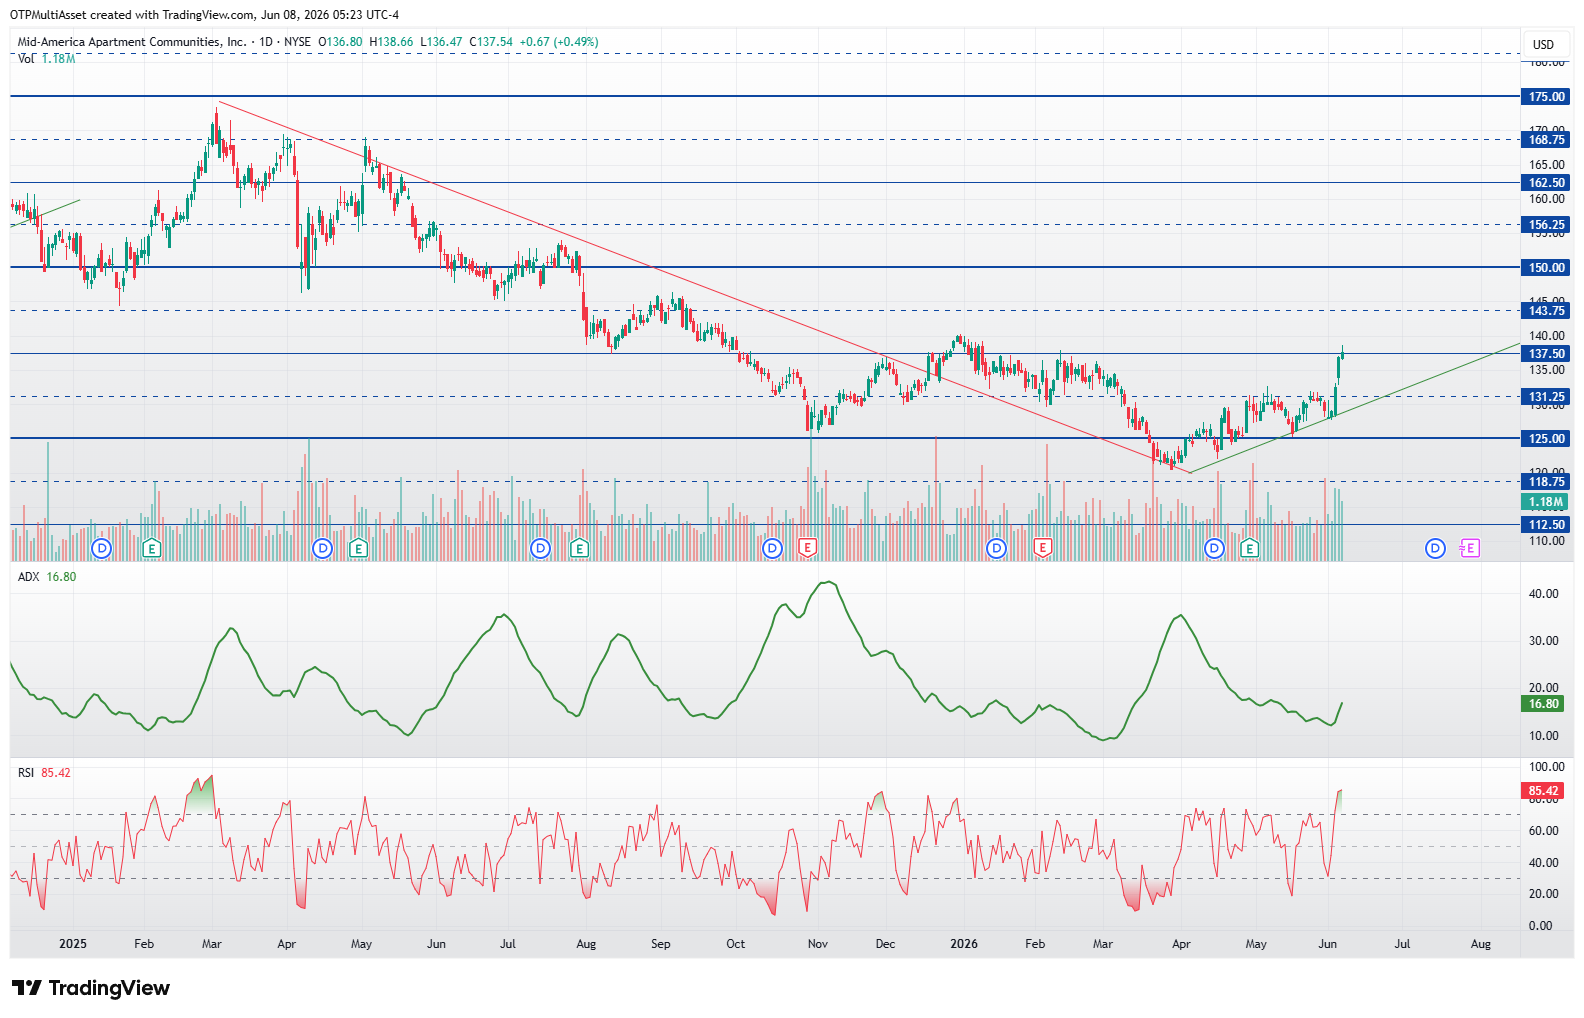
Task: Click the NYSE exchange label in header
Action: (297, 42)
